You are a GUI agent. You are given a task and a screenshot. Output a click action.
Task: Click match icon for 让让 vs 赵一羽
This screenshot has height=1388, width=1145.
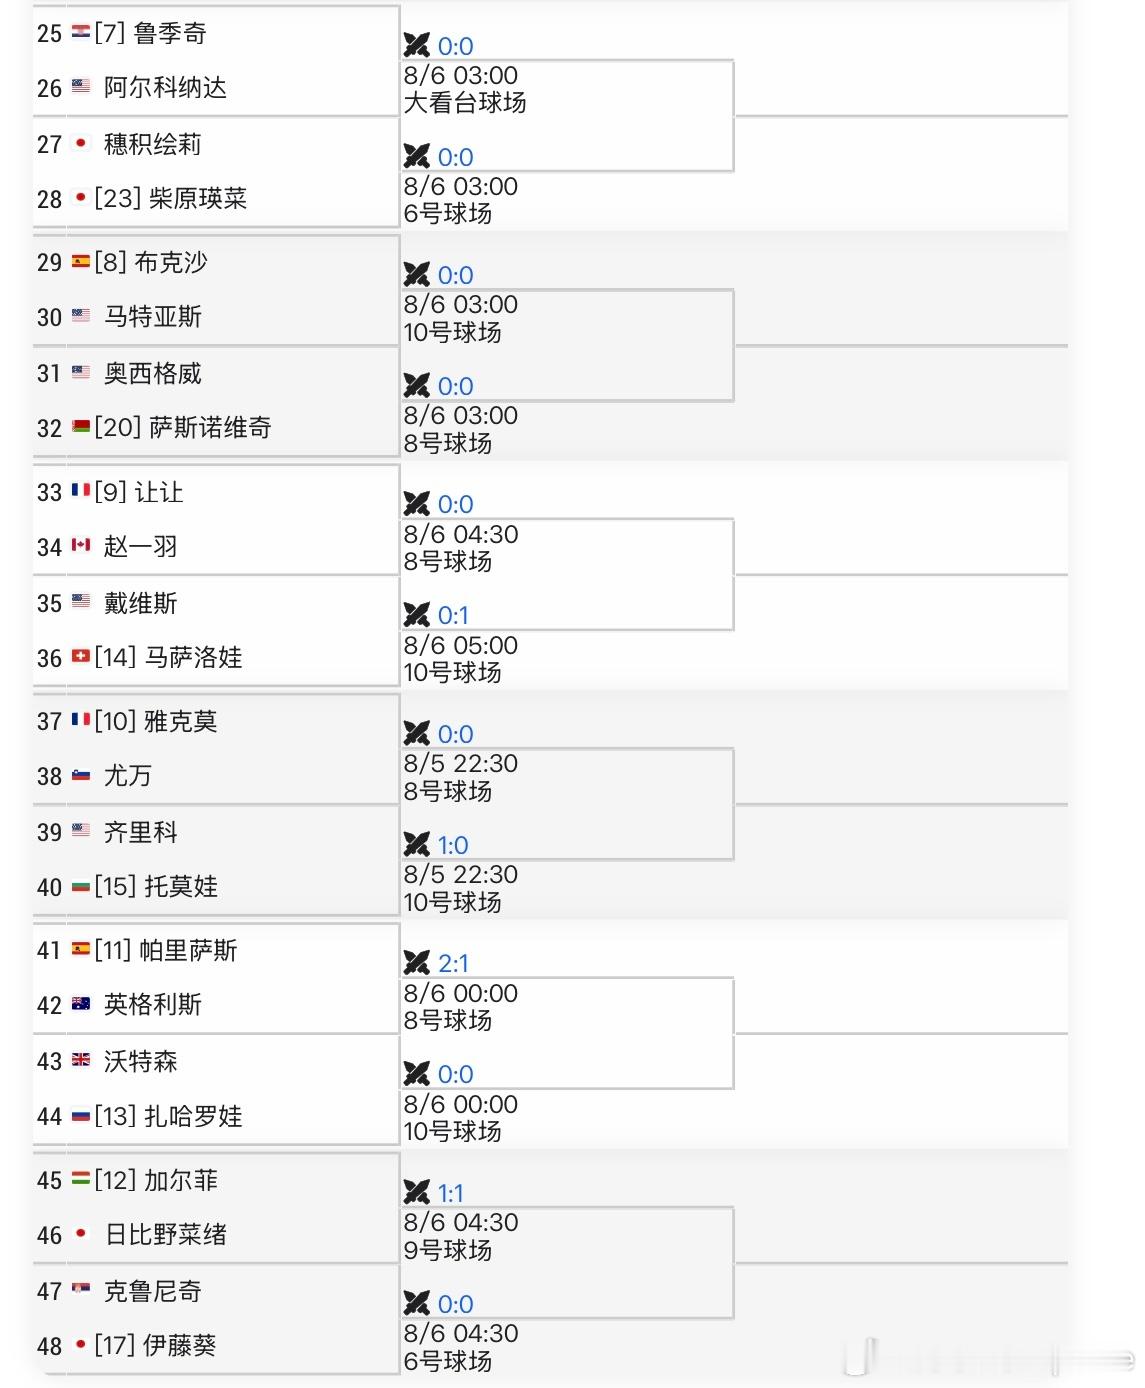pos(417,503)
